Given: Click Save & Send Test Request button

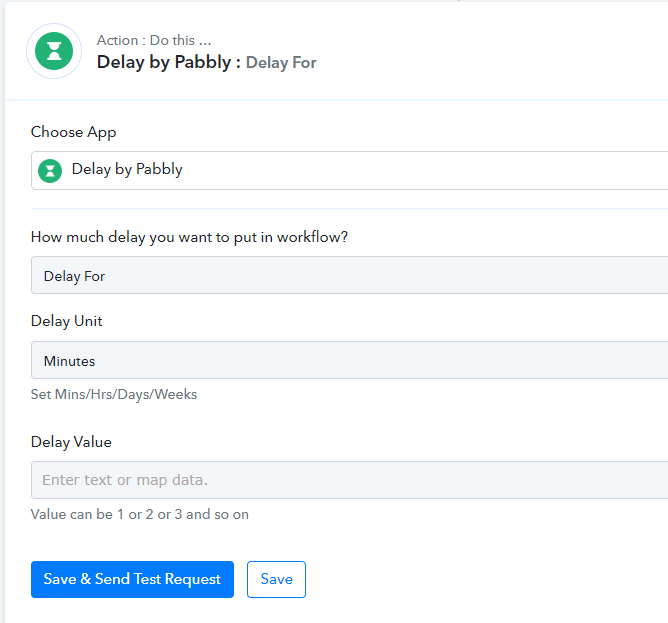Looking at the screenshot, I should coord(132,580).
